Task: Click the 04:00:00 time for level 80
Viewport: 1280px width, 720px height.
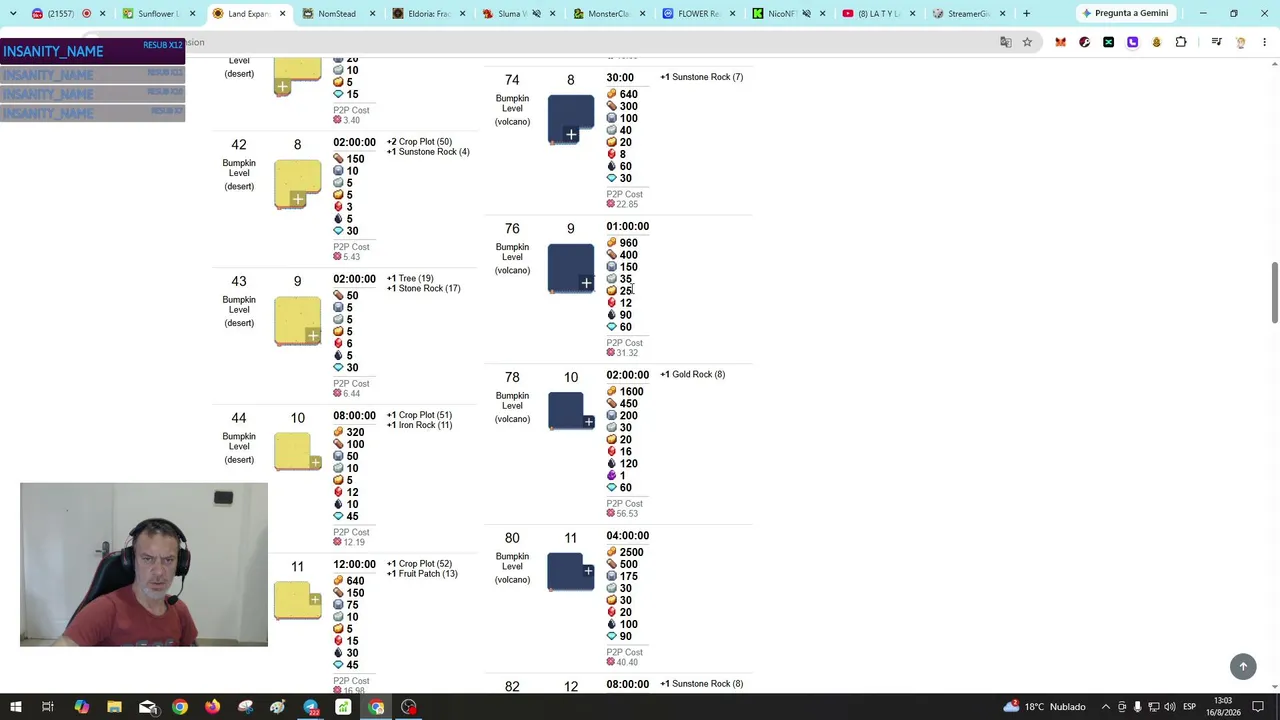Action: [628, 536]
